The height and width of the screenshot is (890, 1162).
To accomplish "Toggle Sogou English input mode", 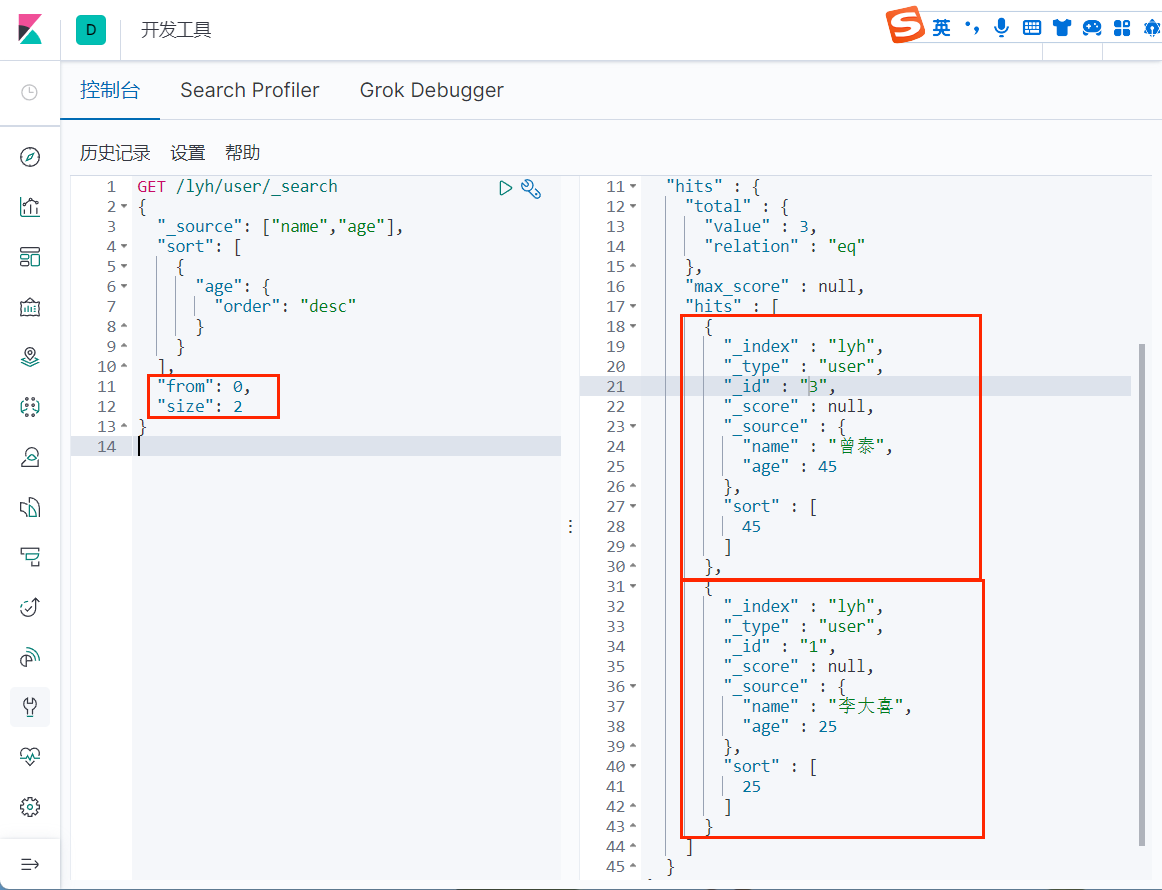I will [941, 28].
